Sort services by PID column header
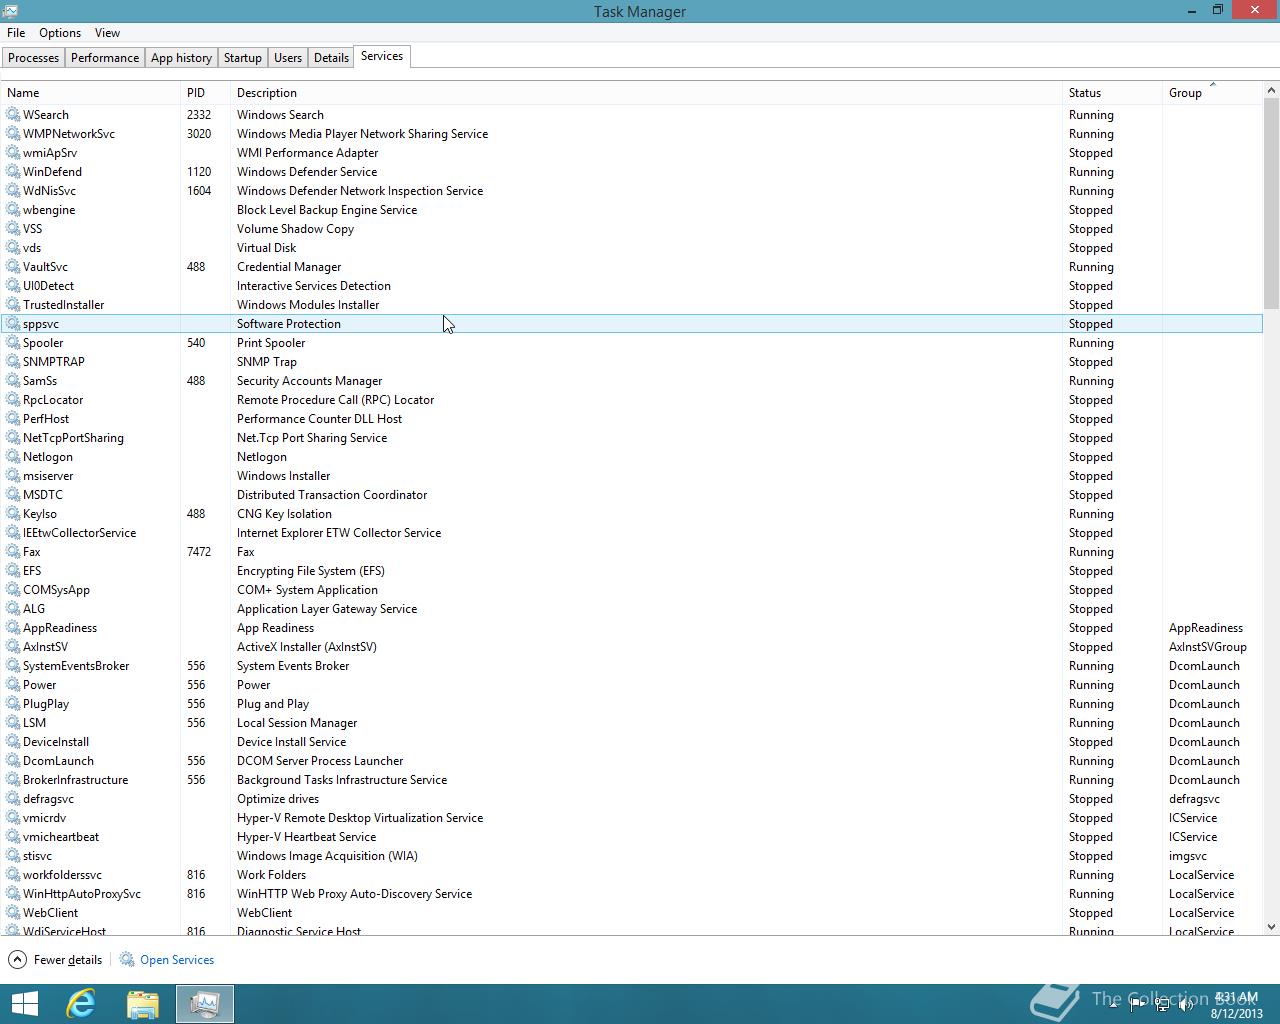Viewport: 1280px width, 1024px height. [x=205, y=93]
